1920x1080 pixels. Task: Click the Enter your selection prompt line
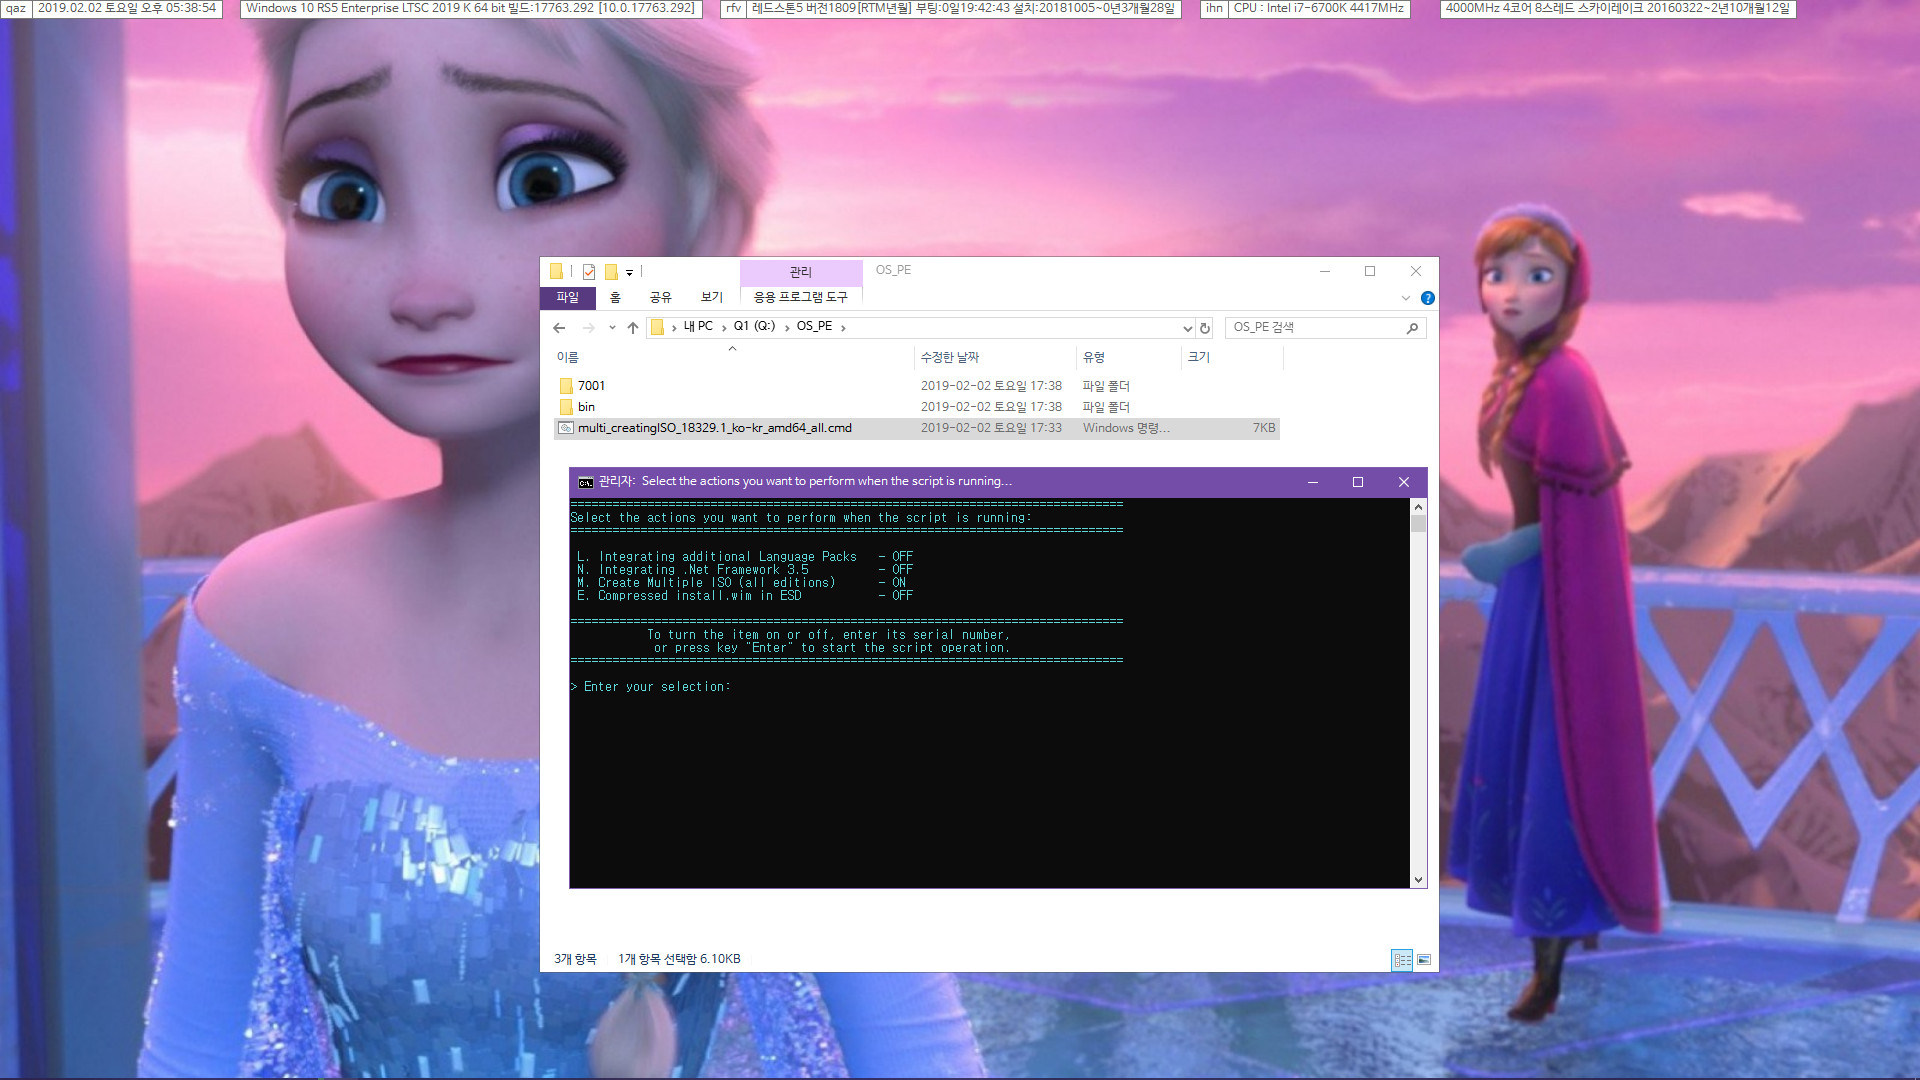coord(651,687)
